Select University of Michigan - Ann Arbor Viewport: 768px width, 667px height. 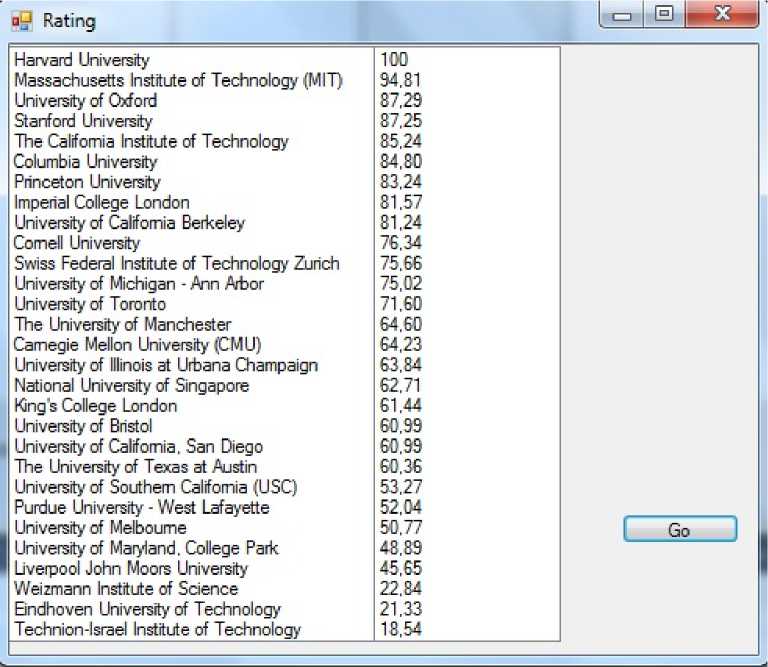(139, 284)
